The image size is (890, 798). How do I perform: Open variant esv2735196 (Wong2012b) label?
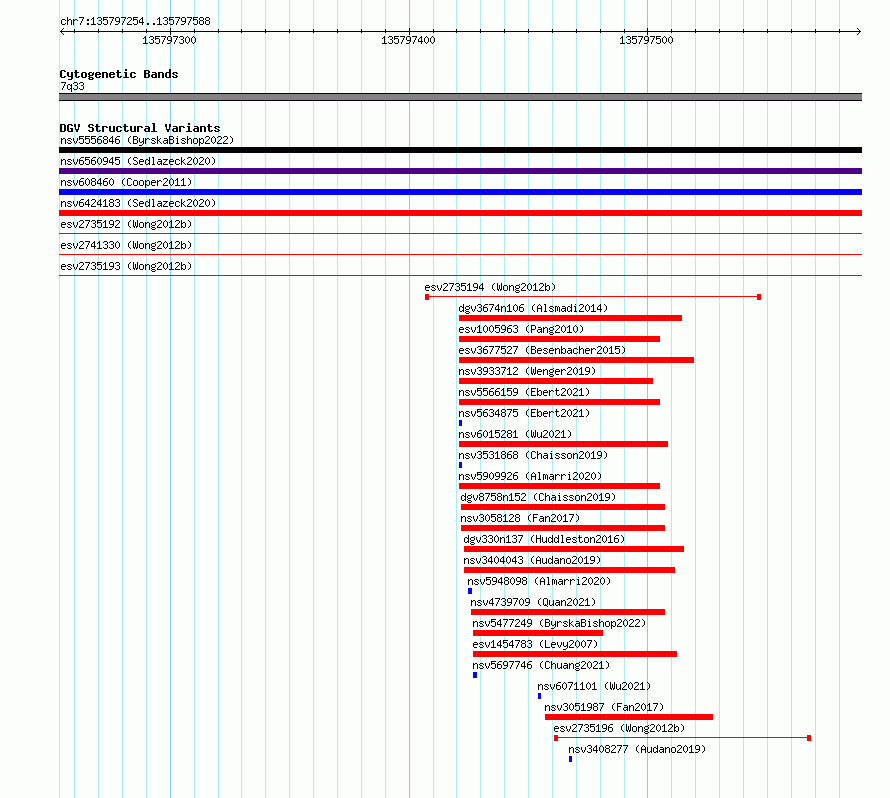[619, 728]
